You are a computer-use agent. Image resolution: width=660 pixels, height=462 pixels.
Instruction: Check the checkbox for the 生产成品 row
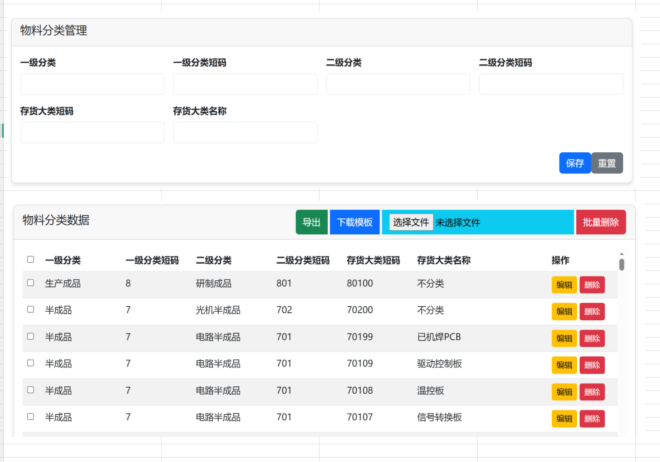click(x=30, y=283)
